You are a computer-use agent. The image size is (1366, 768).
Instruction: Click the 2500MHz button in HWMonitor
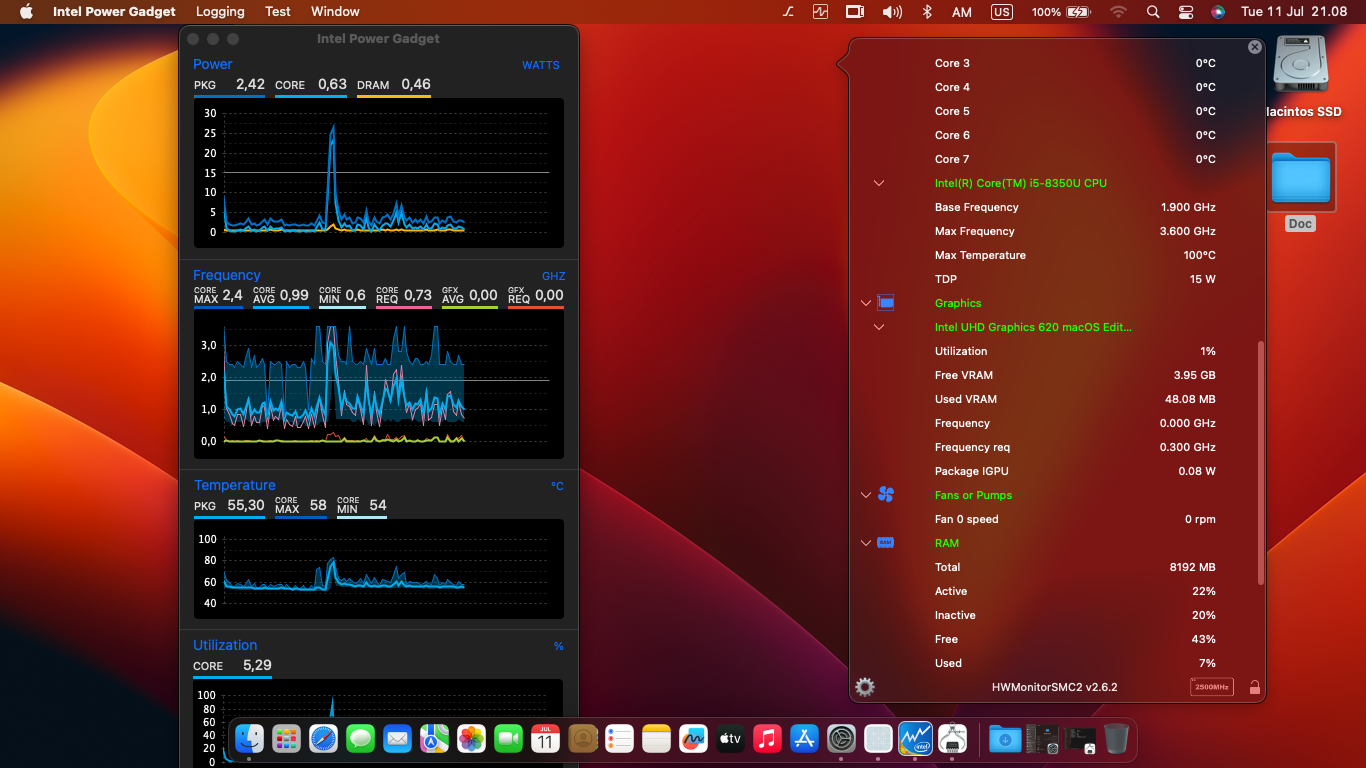click(1210, 687)
